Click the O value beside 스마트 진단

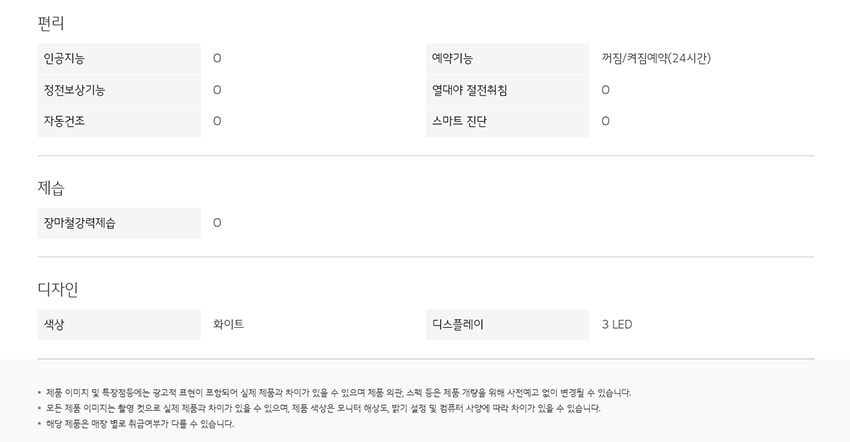pyautogui.click(x=605, y=121)
